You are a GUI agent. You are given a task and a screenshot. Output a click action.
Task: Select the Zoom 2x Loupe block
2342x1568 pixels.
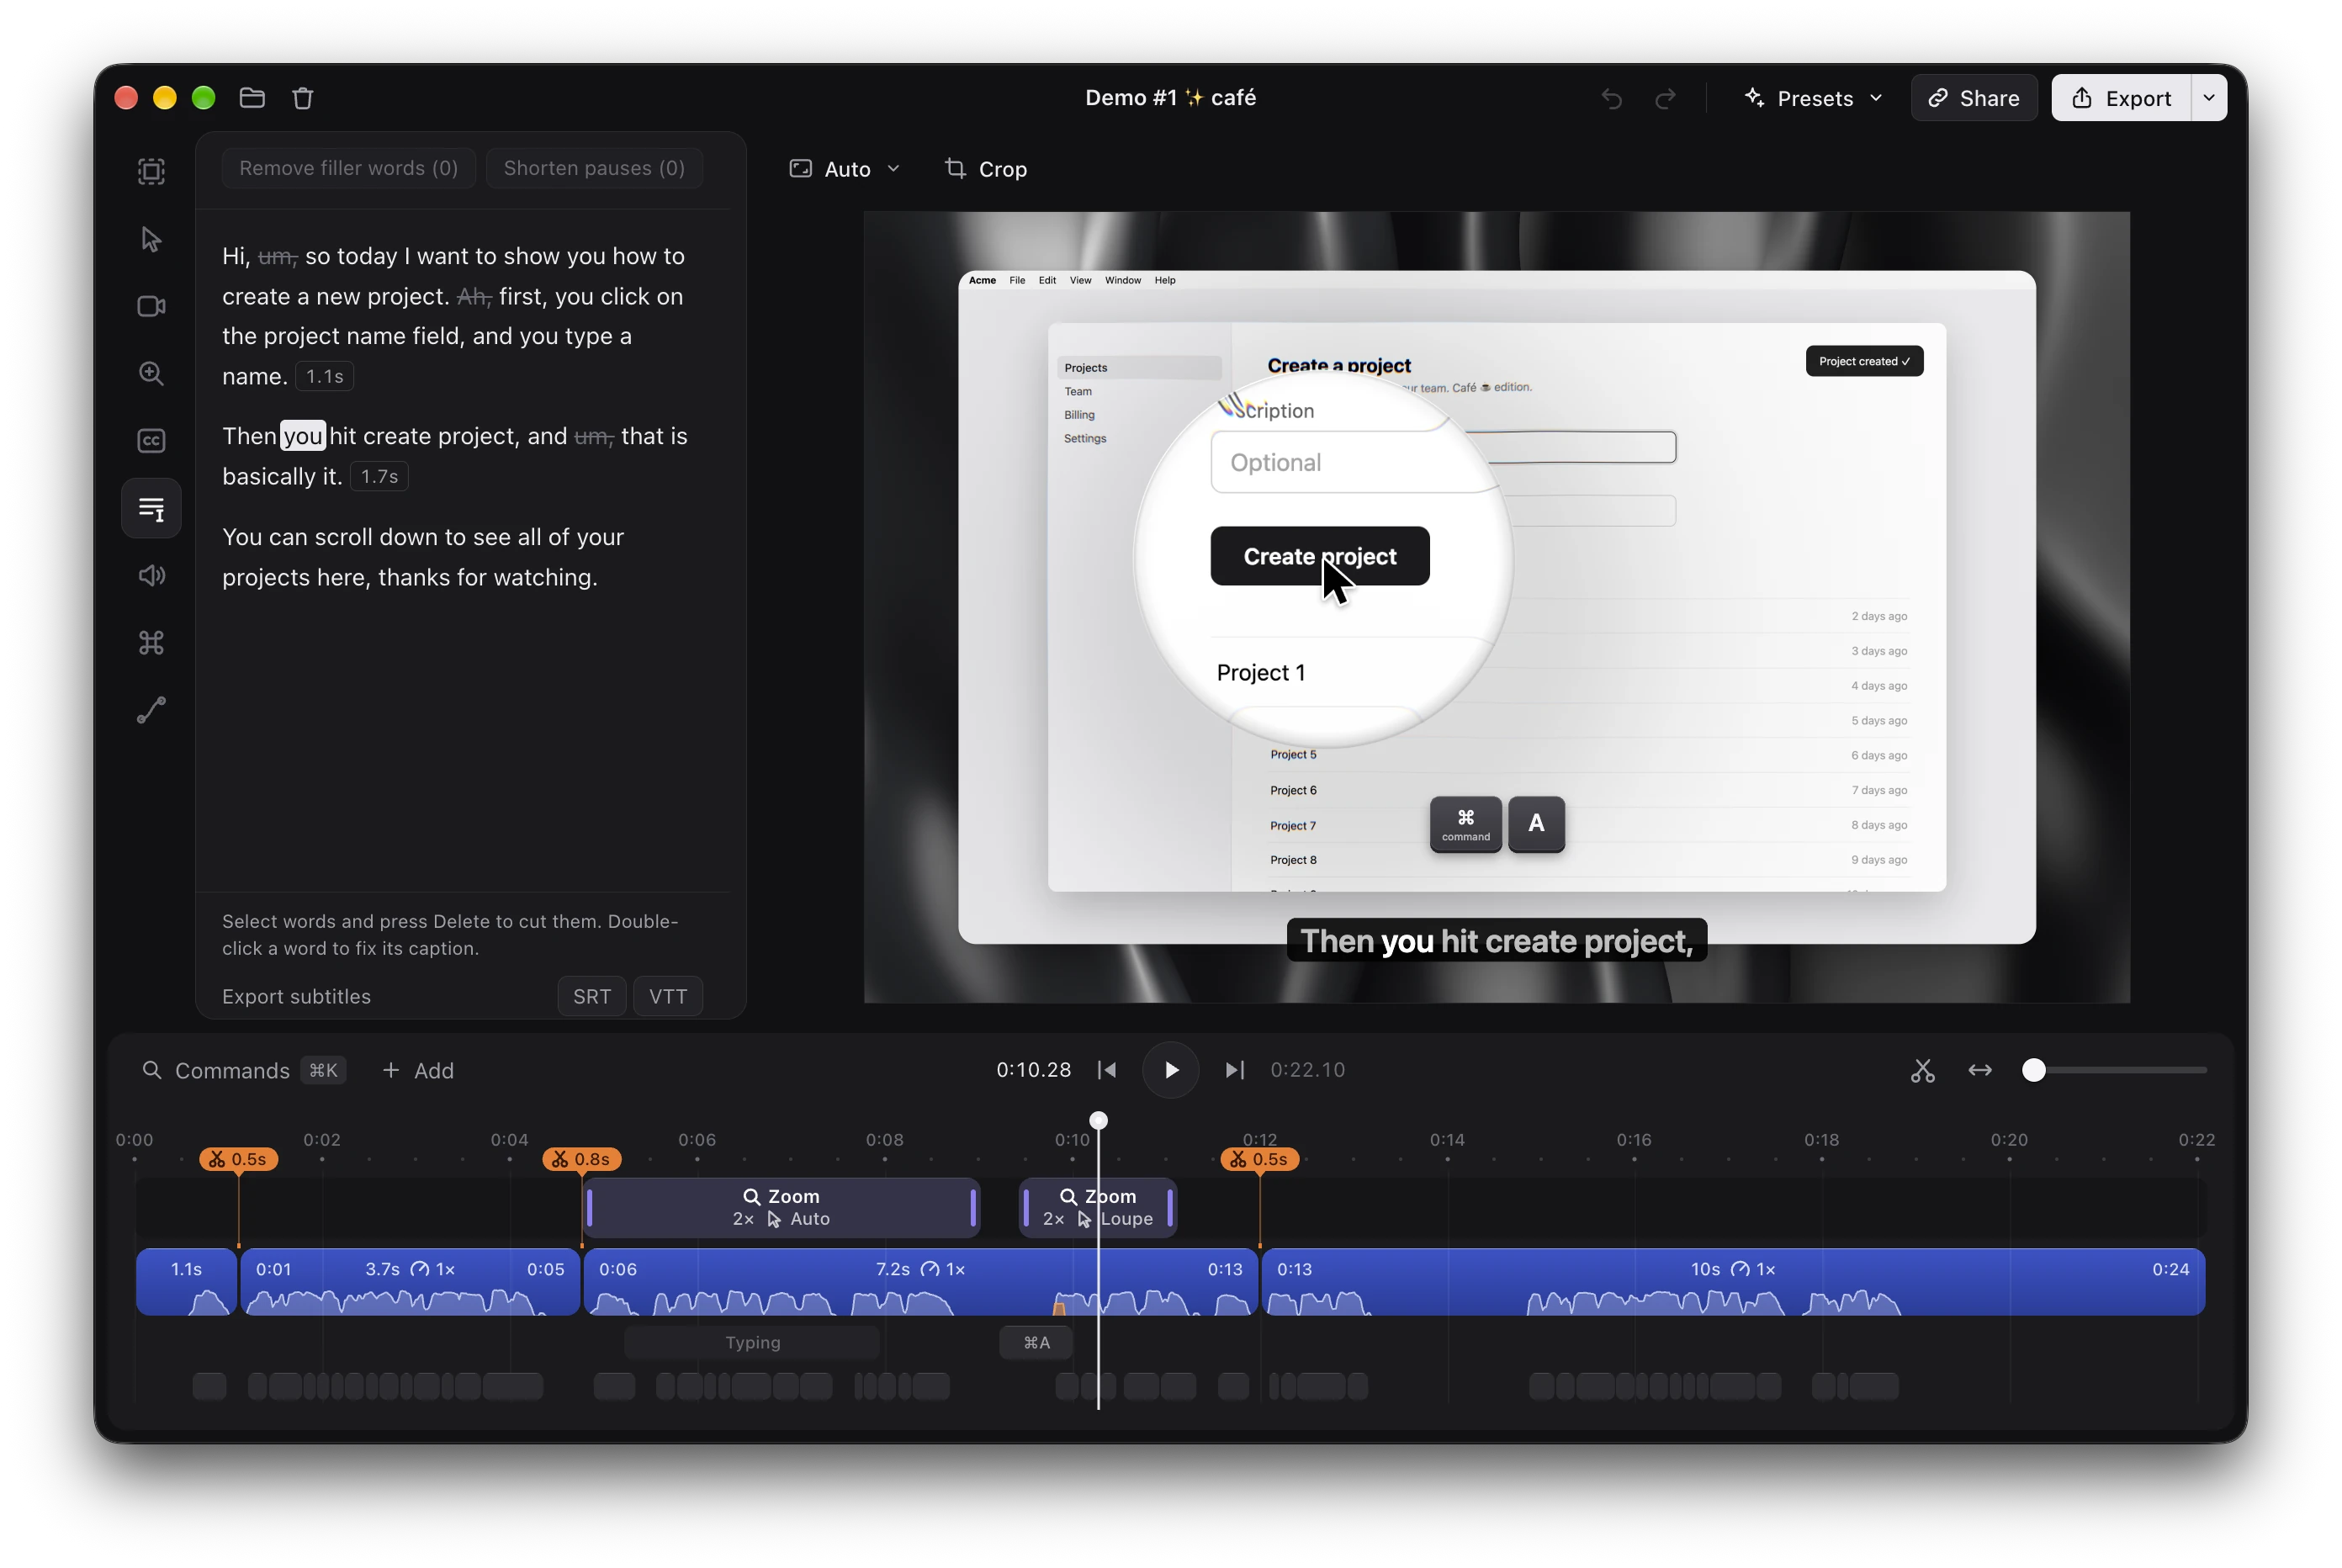[x=1097, y=1207]
